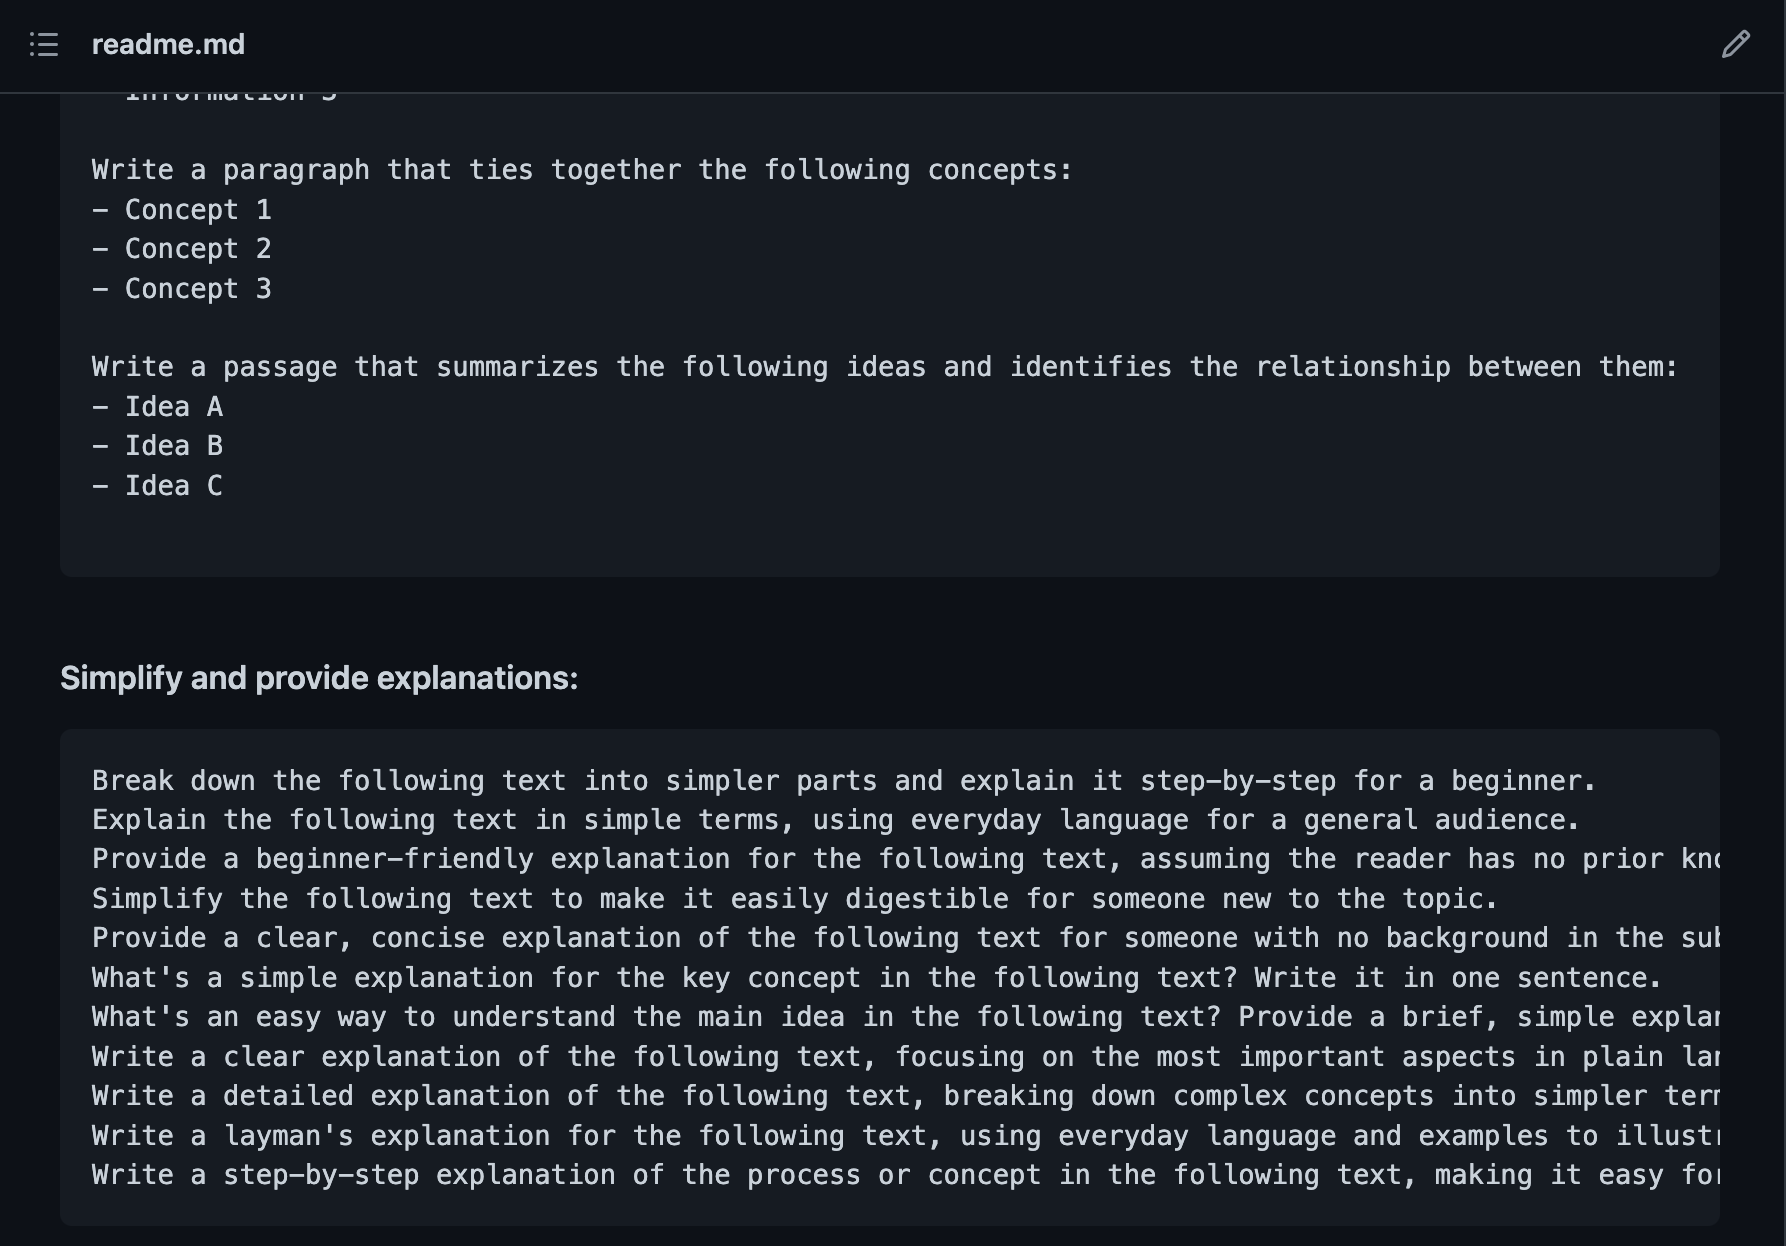This screenshot has height=1246, width=1786.
Task: Click the 'Idea C' list line
Action: click(158, 486)
